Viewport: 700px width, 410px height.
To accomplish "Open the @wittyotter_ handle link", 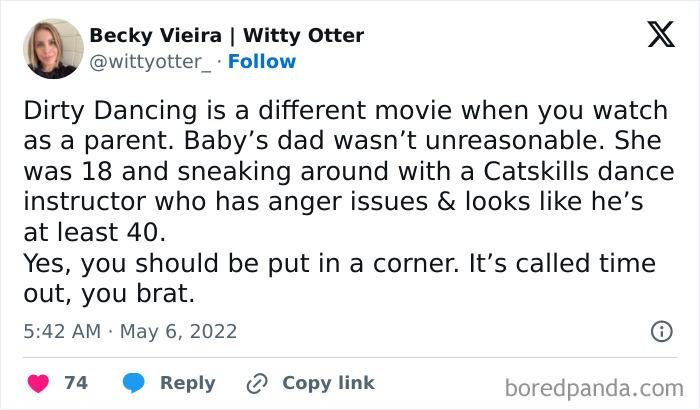I will 152,61.
